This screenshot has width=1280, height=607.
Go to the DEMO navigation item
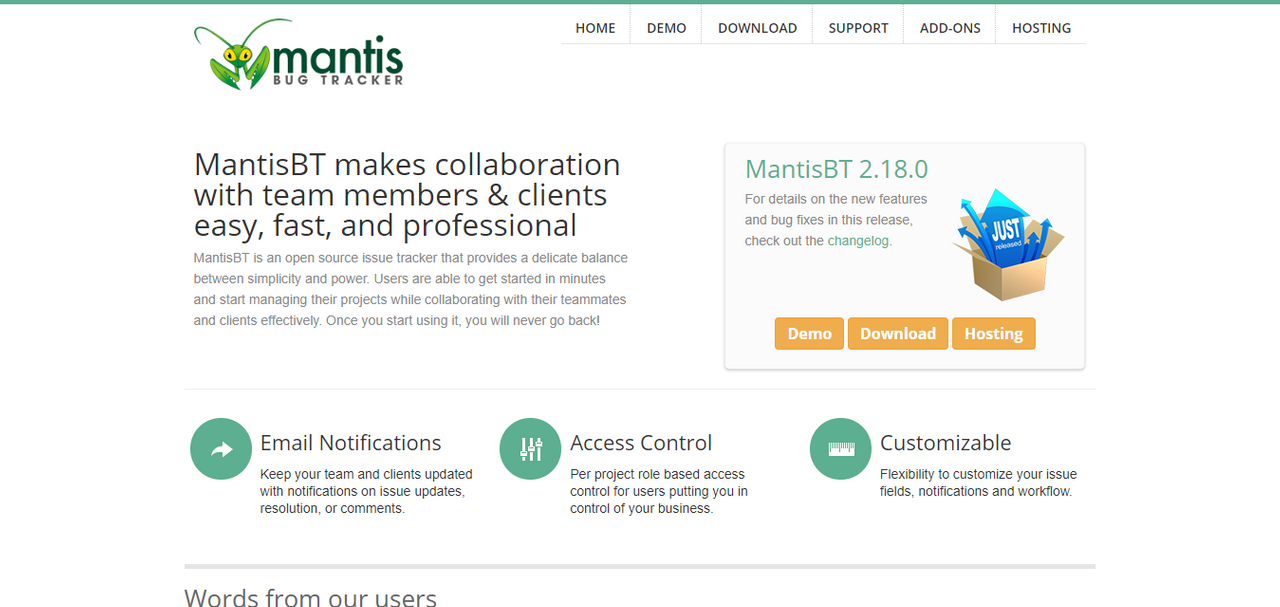[x=666, y=28]
